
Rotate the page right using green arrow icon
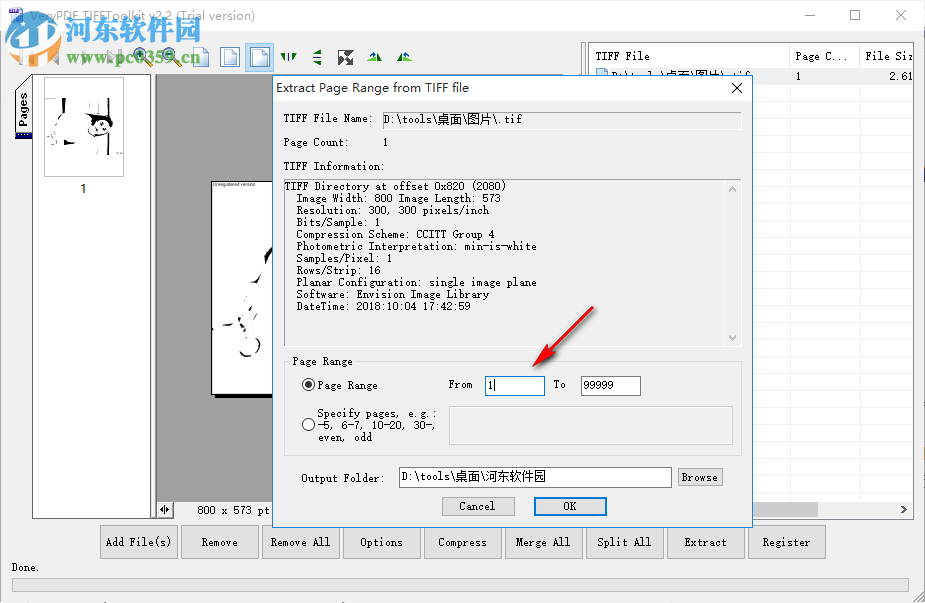click(403, 57)
